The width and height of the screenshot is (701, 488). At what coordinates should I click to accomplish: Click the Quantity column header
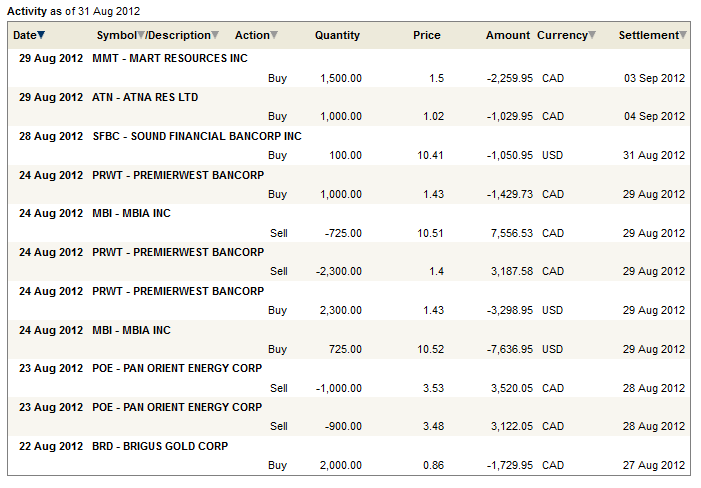[337, 35]
